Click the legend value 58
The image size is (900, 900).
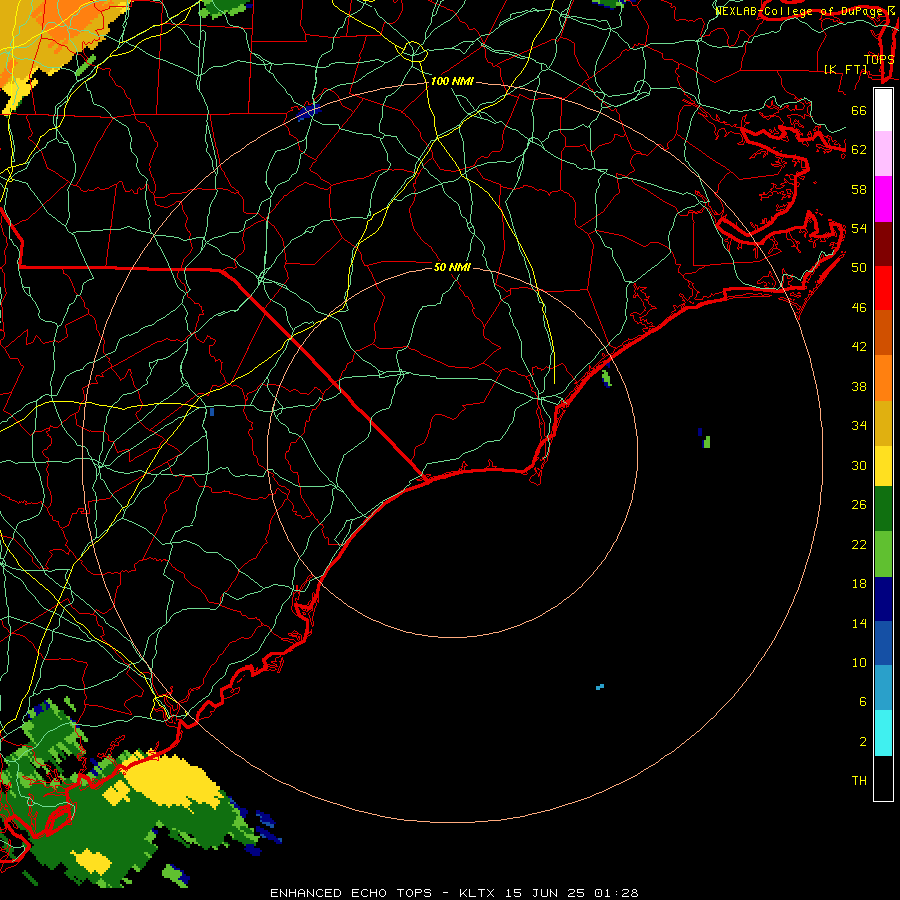pos(859,189)
